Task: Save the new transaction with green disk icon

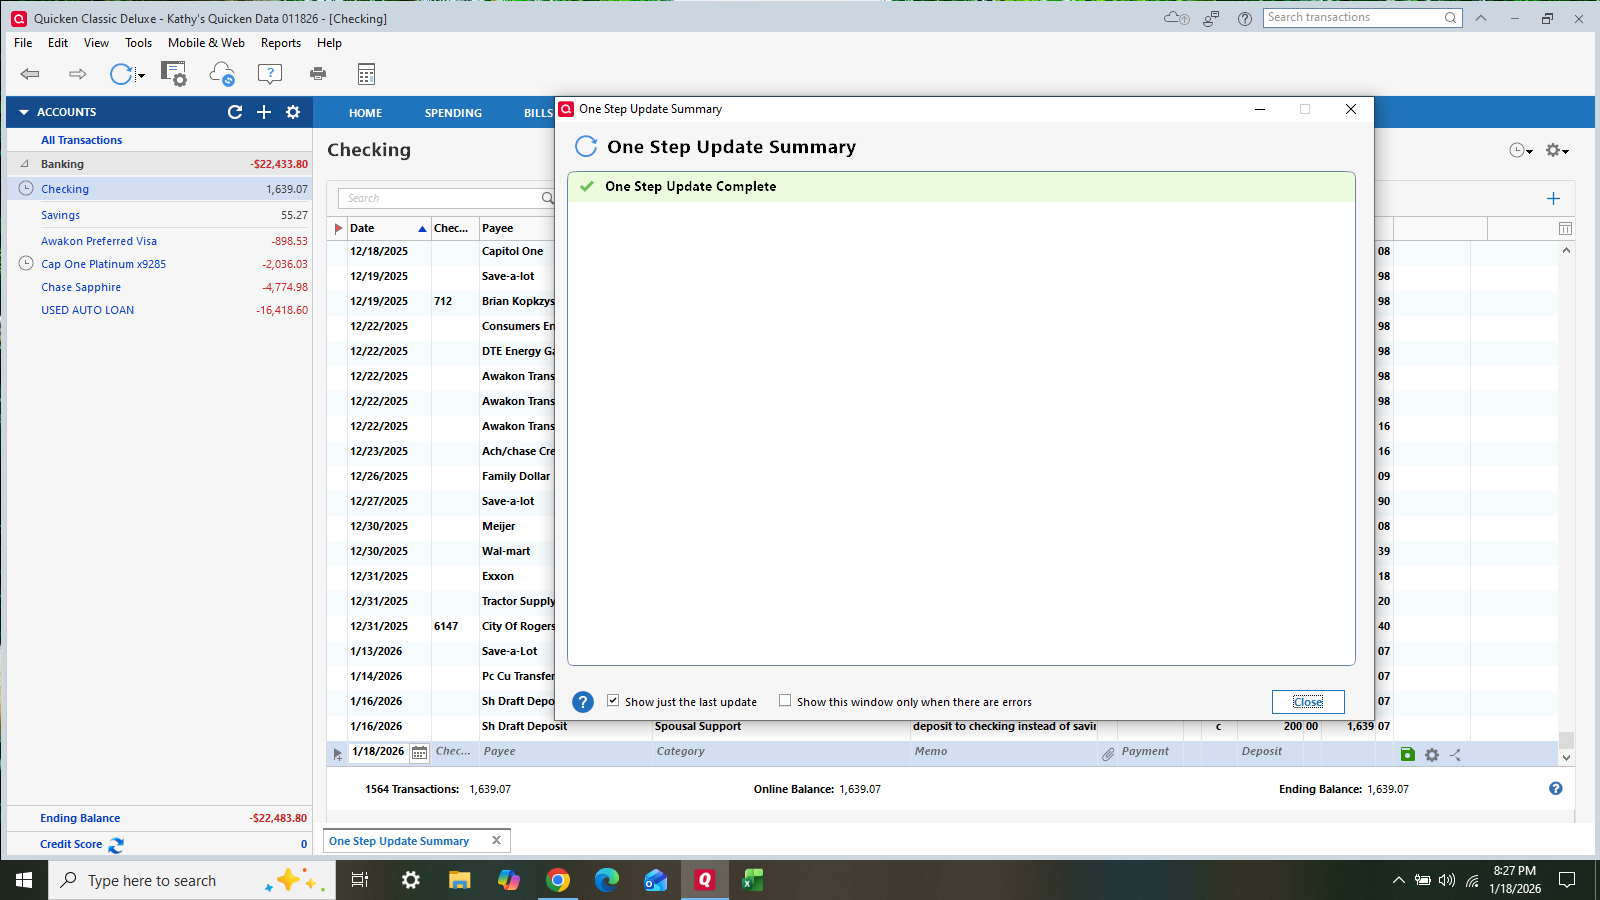Action: (x=1408, y=754)
